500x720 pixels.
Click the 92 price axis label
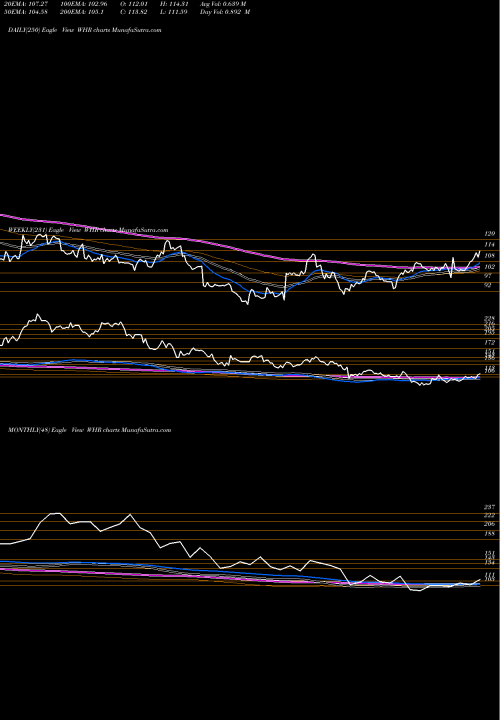pos(488,285)
